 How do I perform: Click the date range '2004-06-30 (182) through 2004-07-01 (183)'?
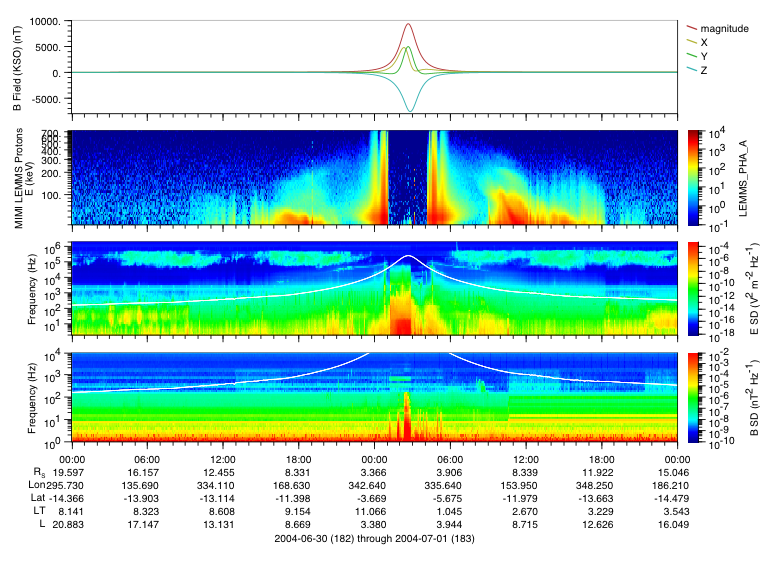point(374,539)
